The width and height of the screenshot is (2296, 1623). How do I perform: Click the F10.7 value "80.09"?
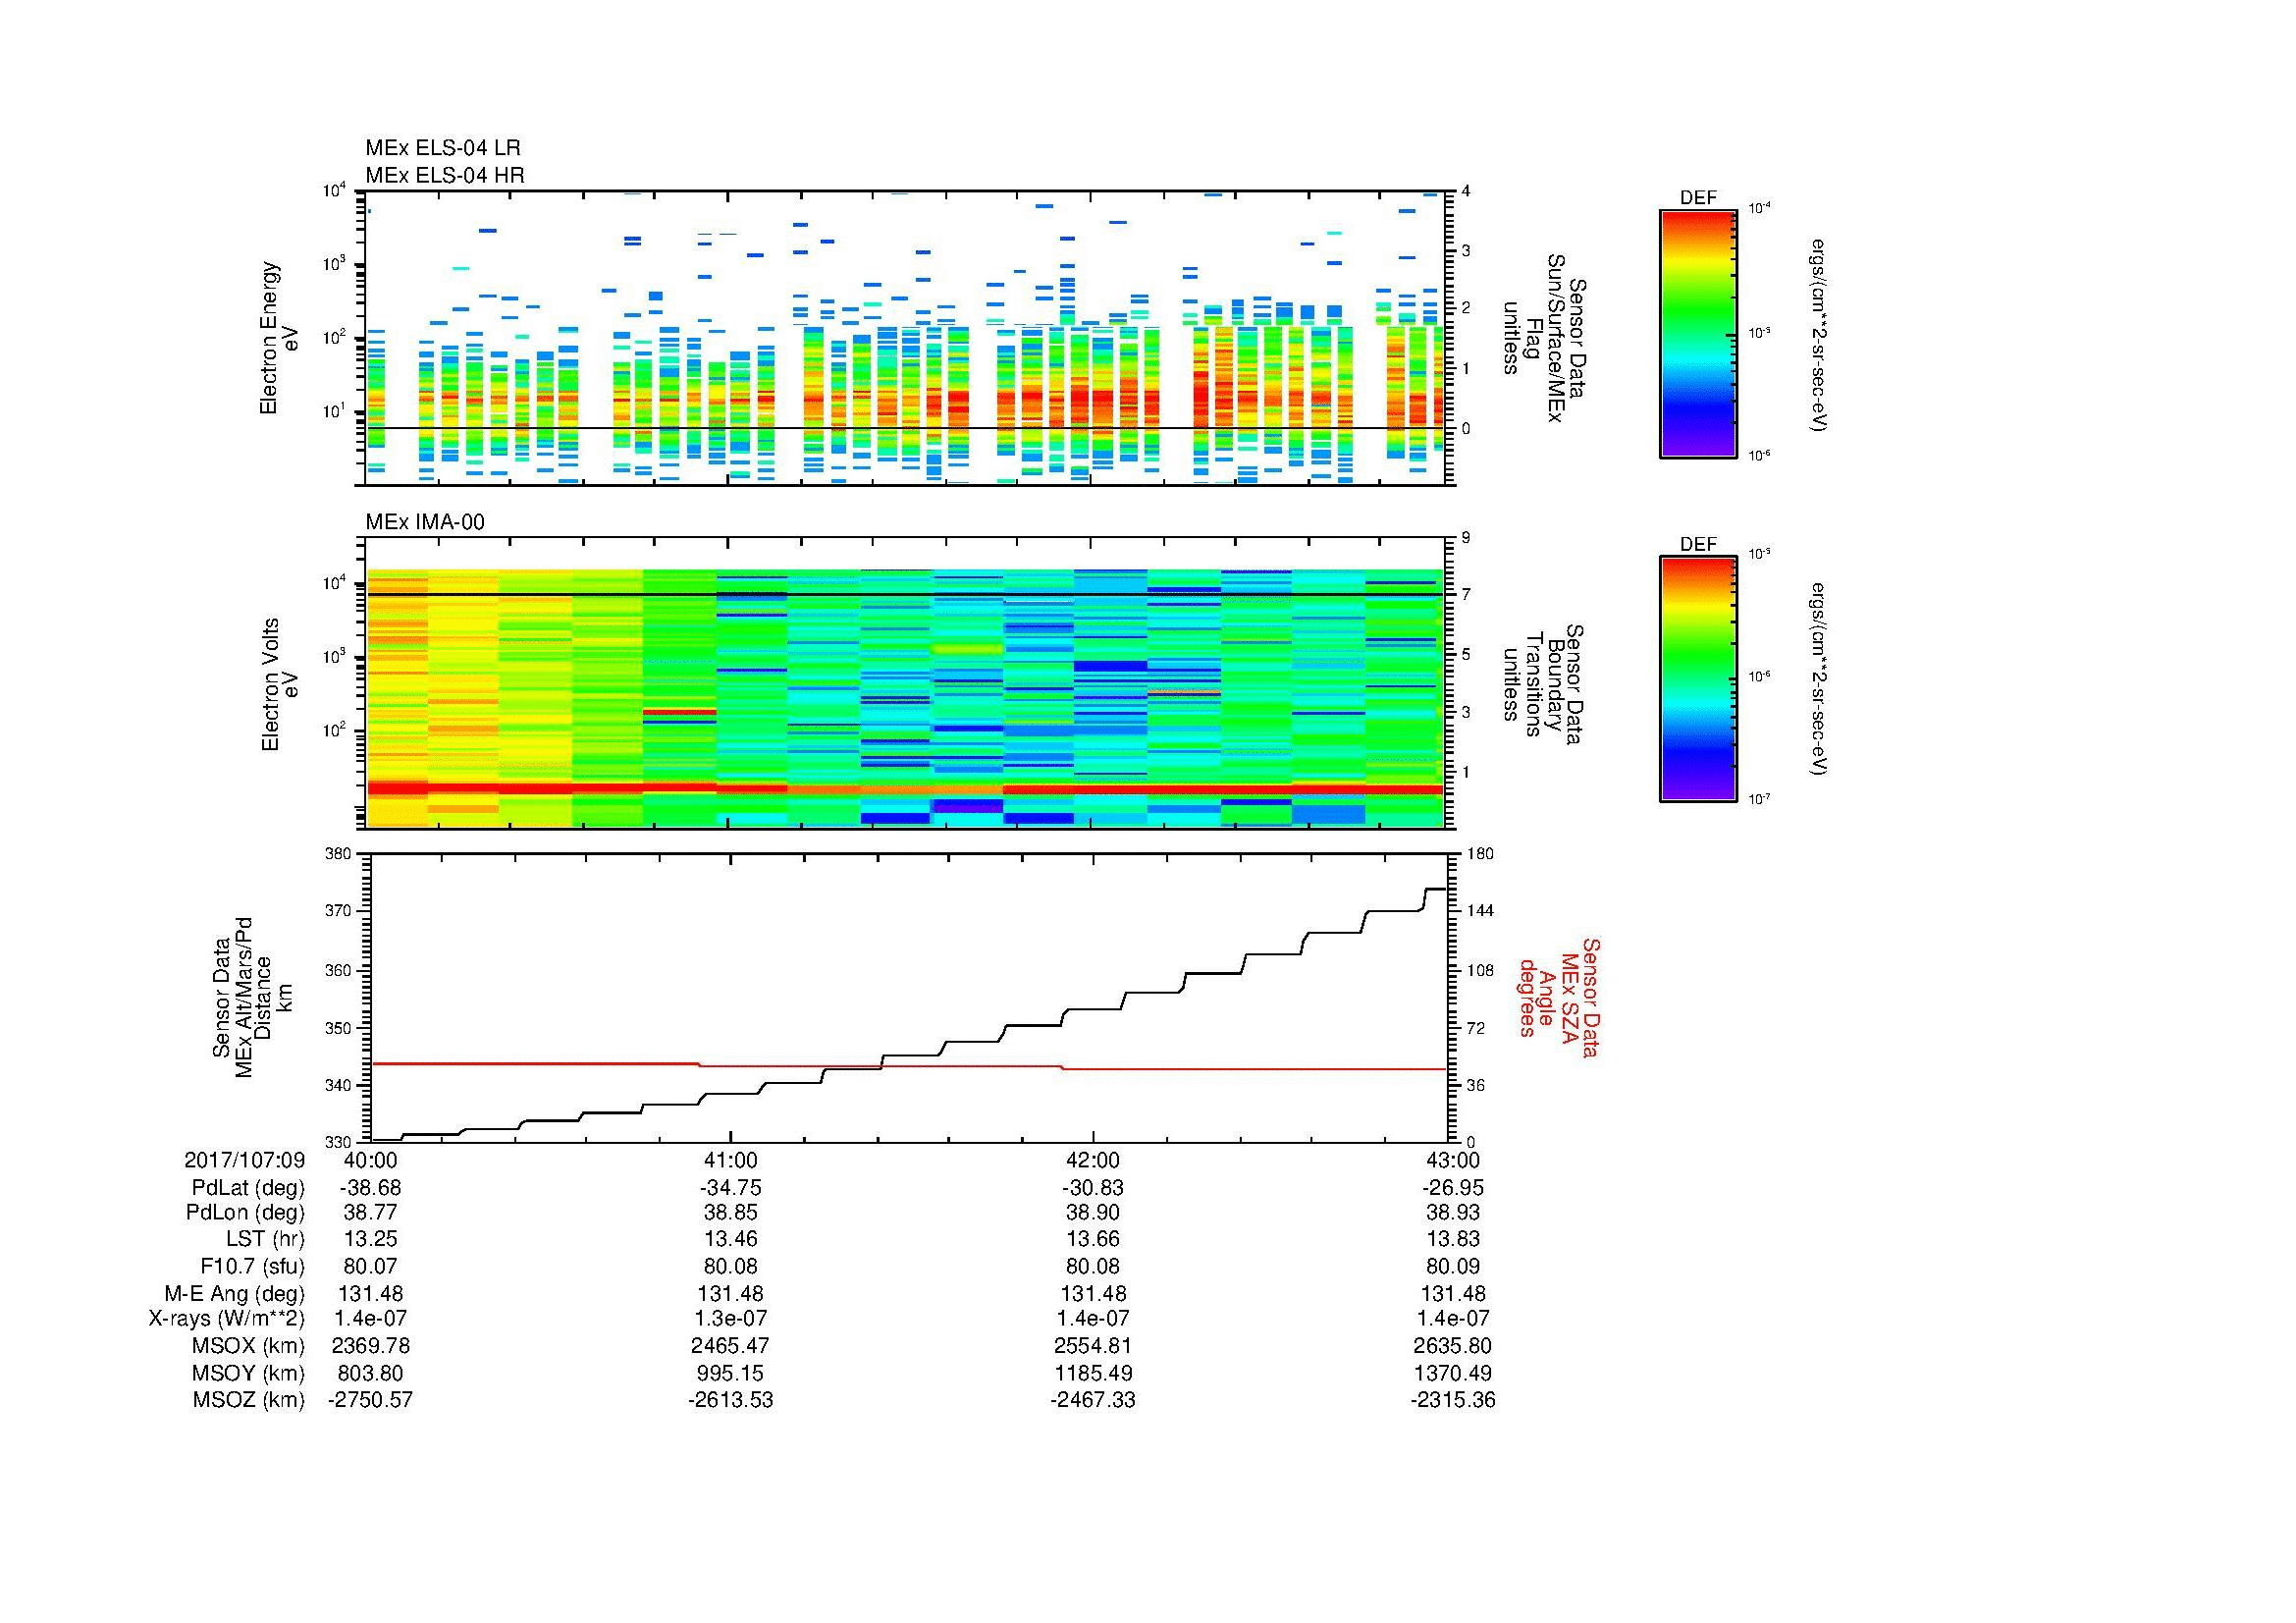pos(1453,1266)
